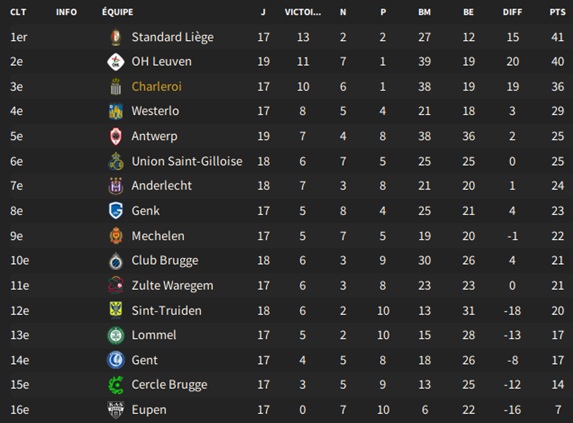Screen dimensions: 573x423
Task: Click the Genk club logo
Action: (116, 211)
